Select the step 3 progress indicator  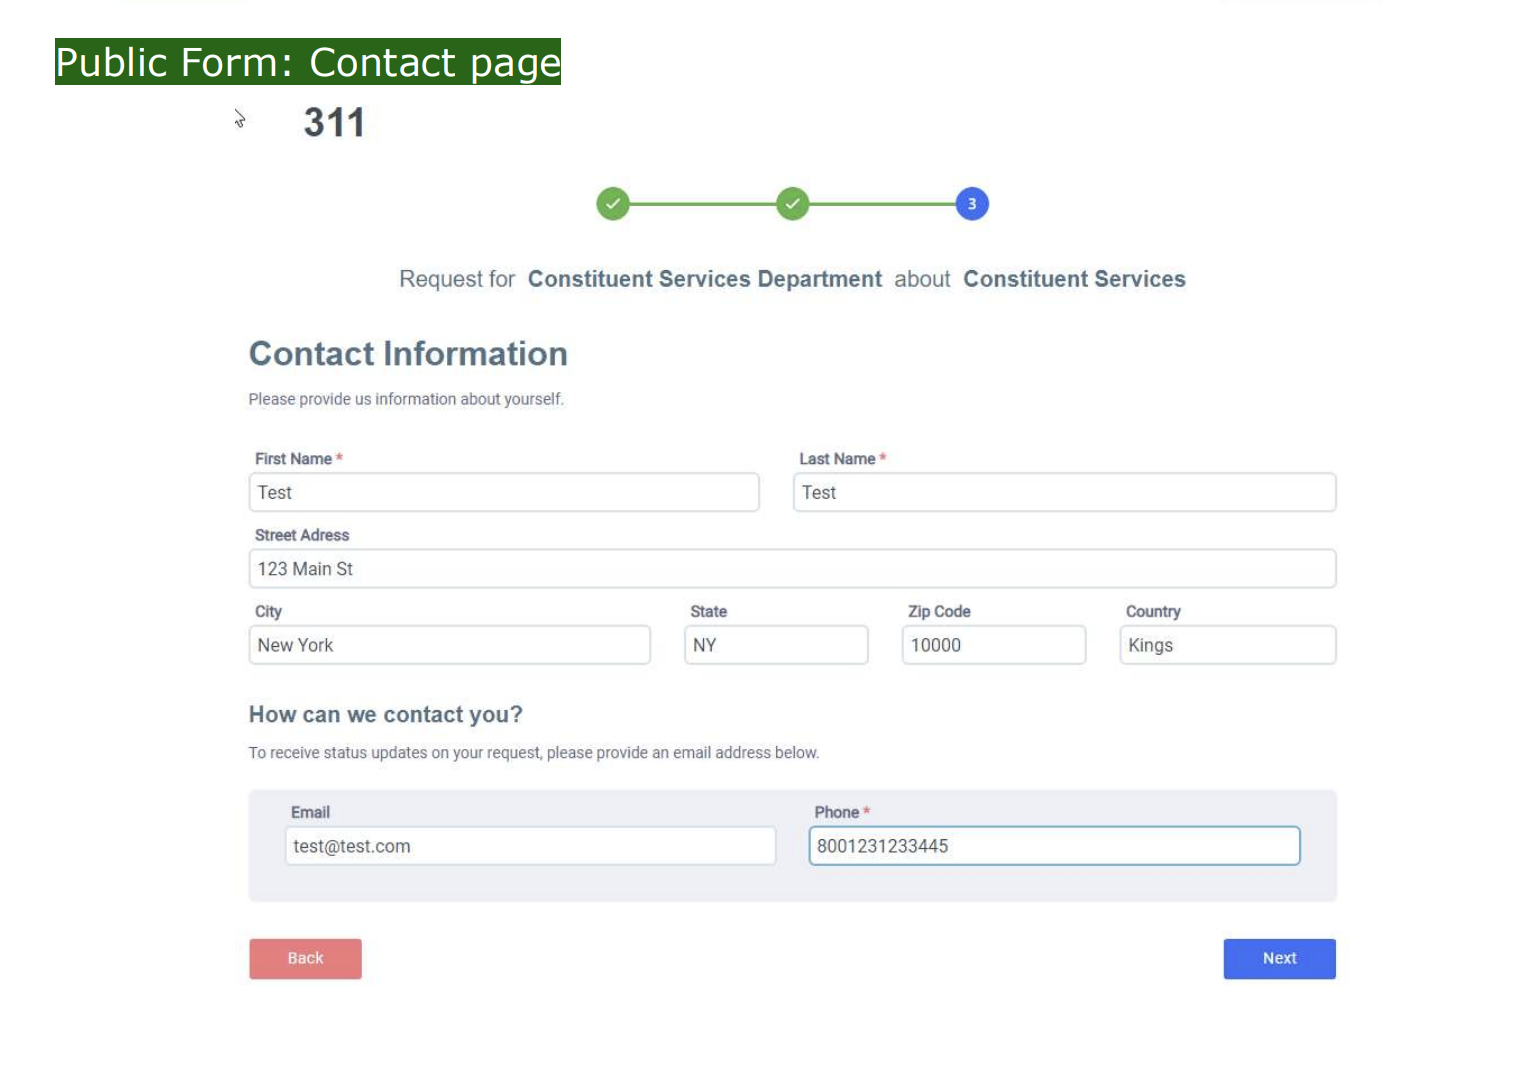coord(972,204)
